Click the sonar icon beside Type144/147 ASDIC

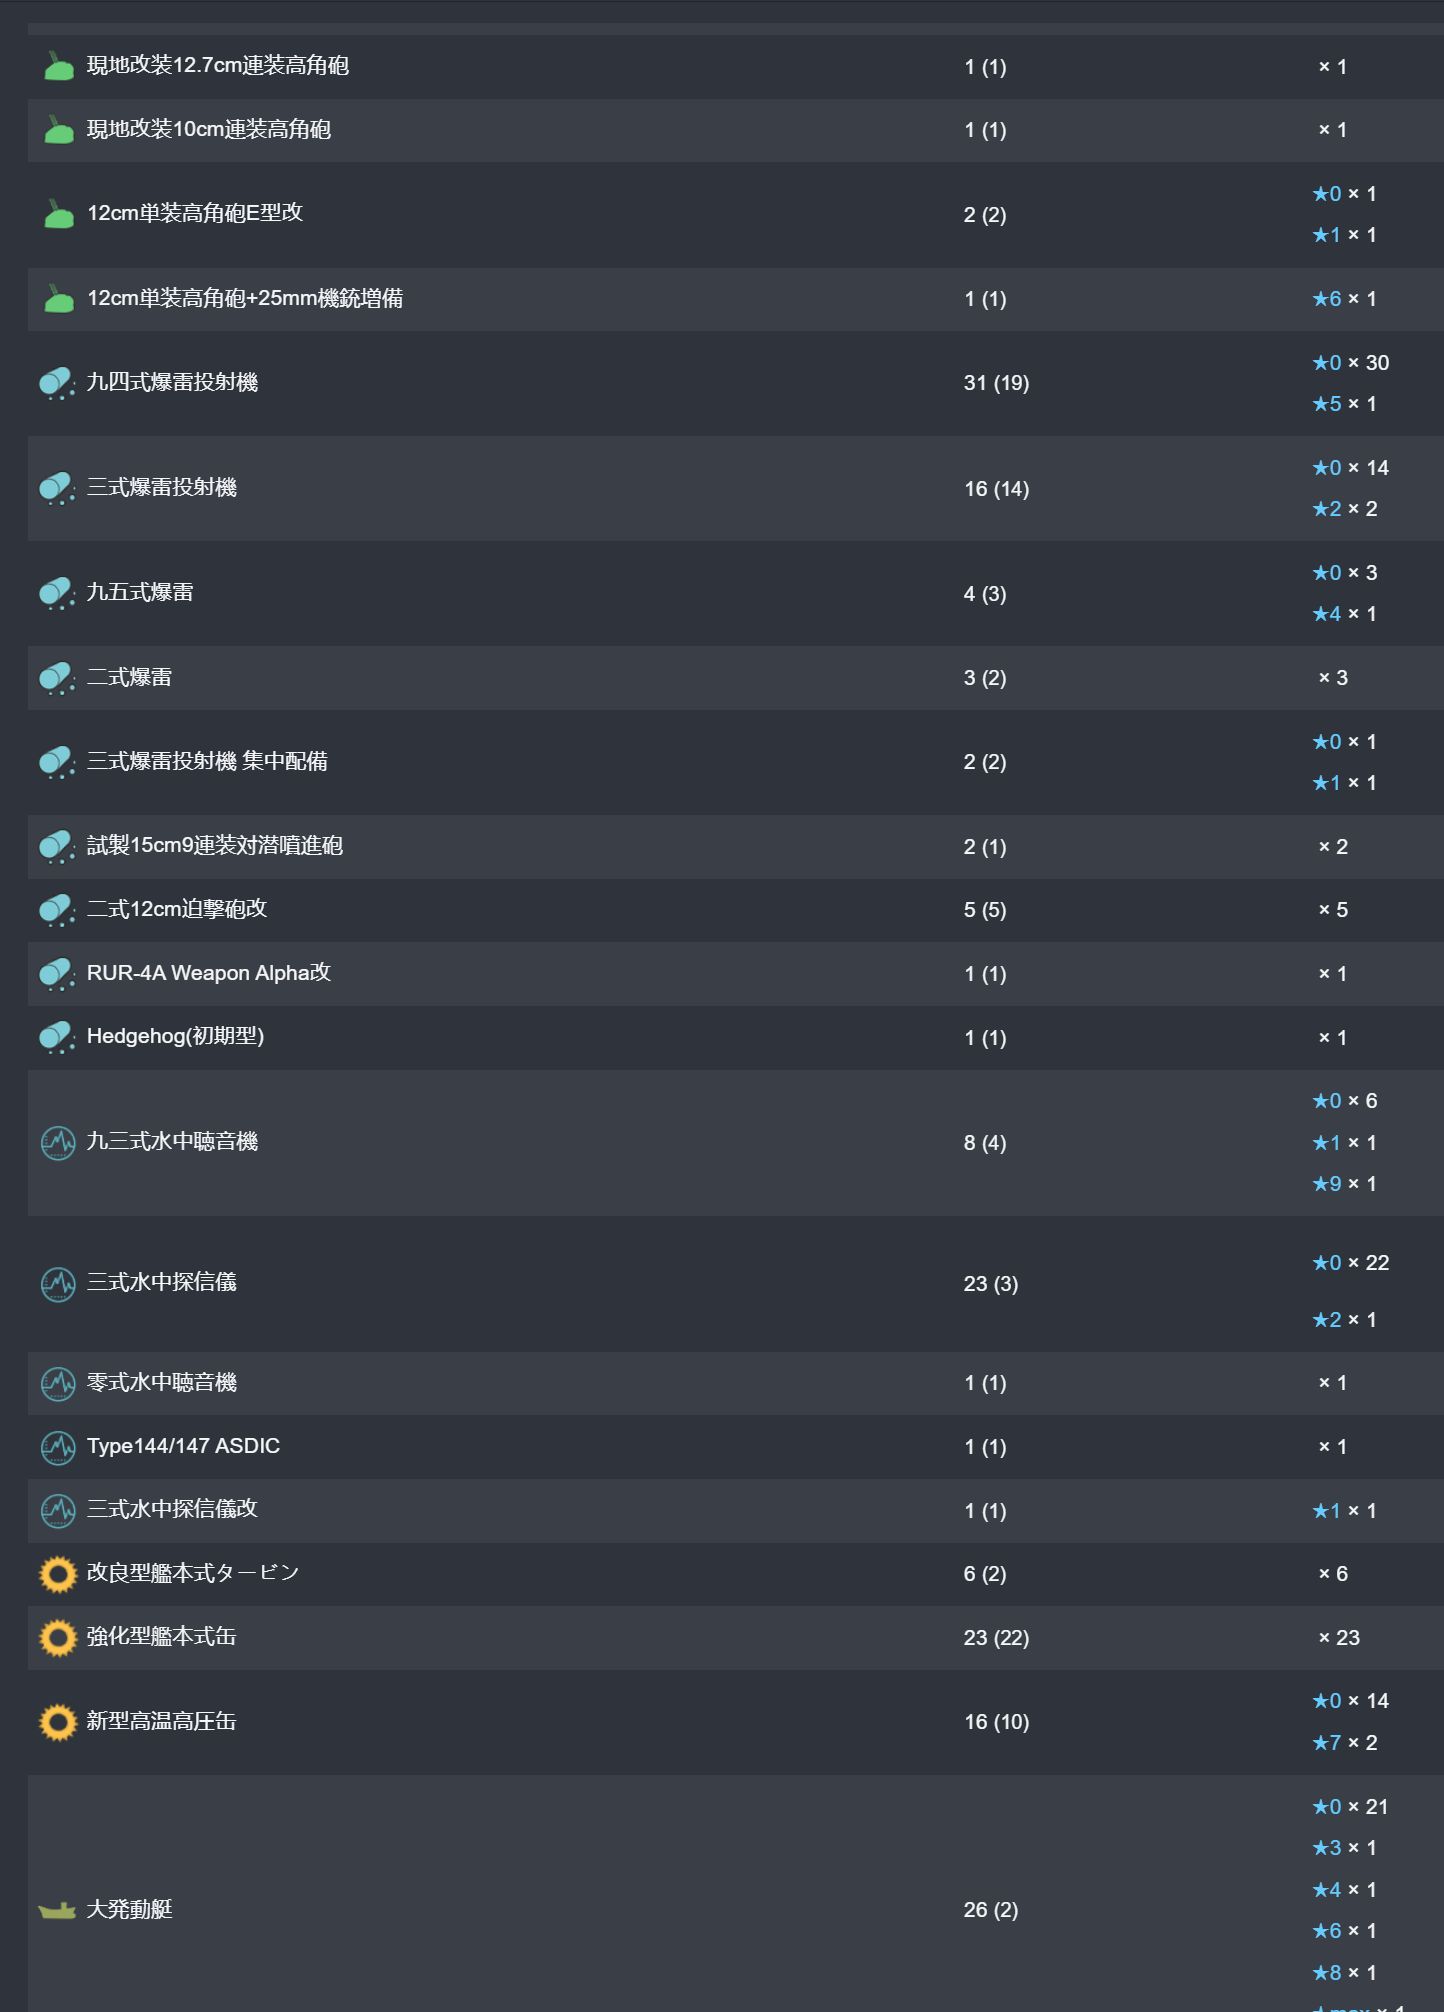tap(58, 1447)
